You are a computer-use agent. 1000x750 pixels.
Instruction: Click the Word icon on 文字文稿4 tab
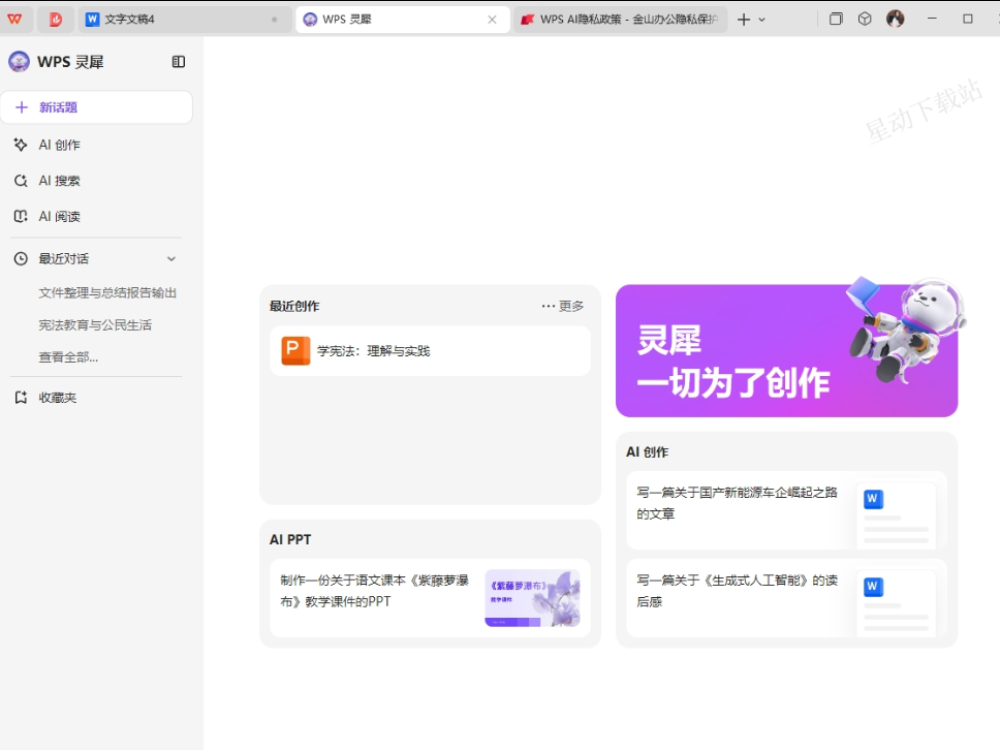click(92, 20)
